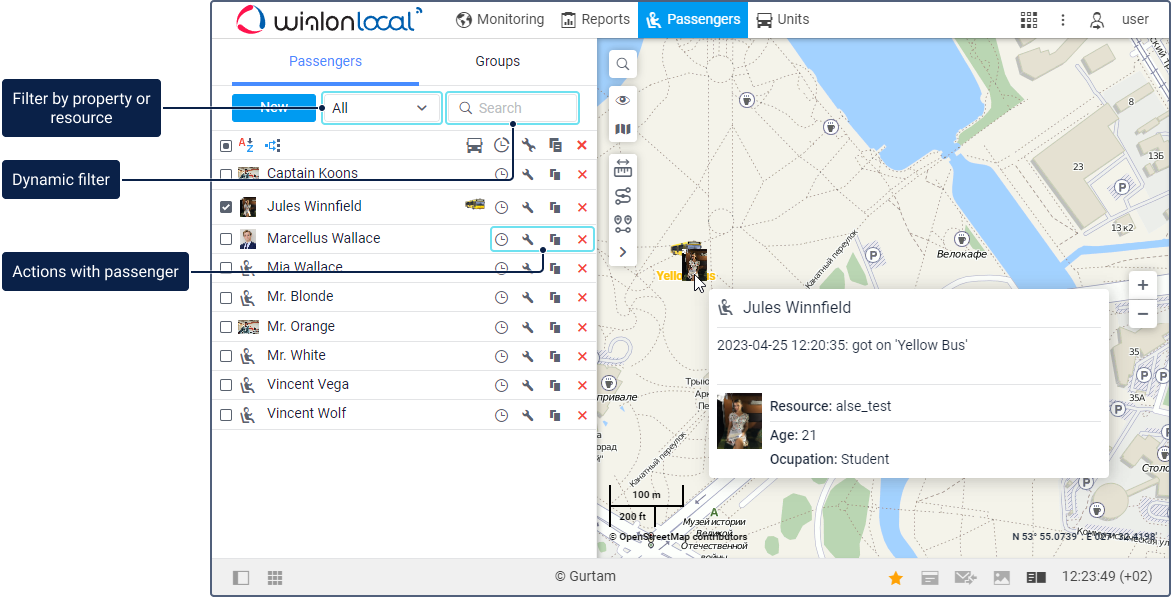
Task: Delete the Vincent Vega passenger
Action: click(583, 386)
